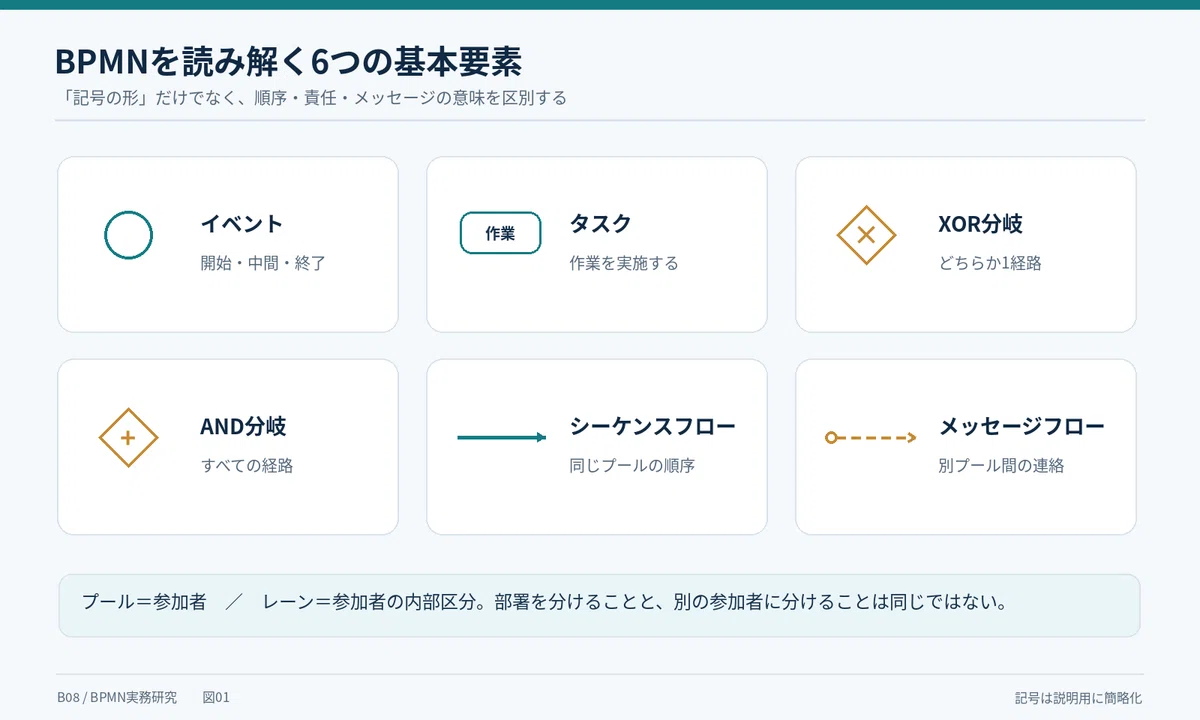Select the rounded task box labeled 作業
This screenshot has height=720, width=1200.
click(500, 233)
